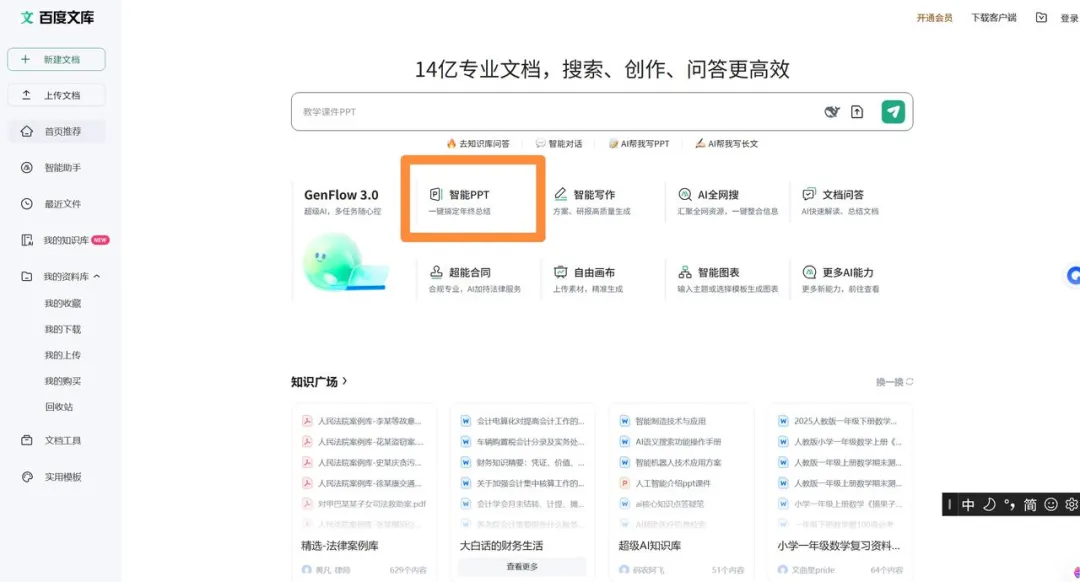Image resolution: width=1080 pixels, height=582 pixels.
Task: Select 我的购买 under 我的资料库
Action: pyautogui.click(x=63, y=381)
